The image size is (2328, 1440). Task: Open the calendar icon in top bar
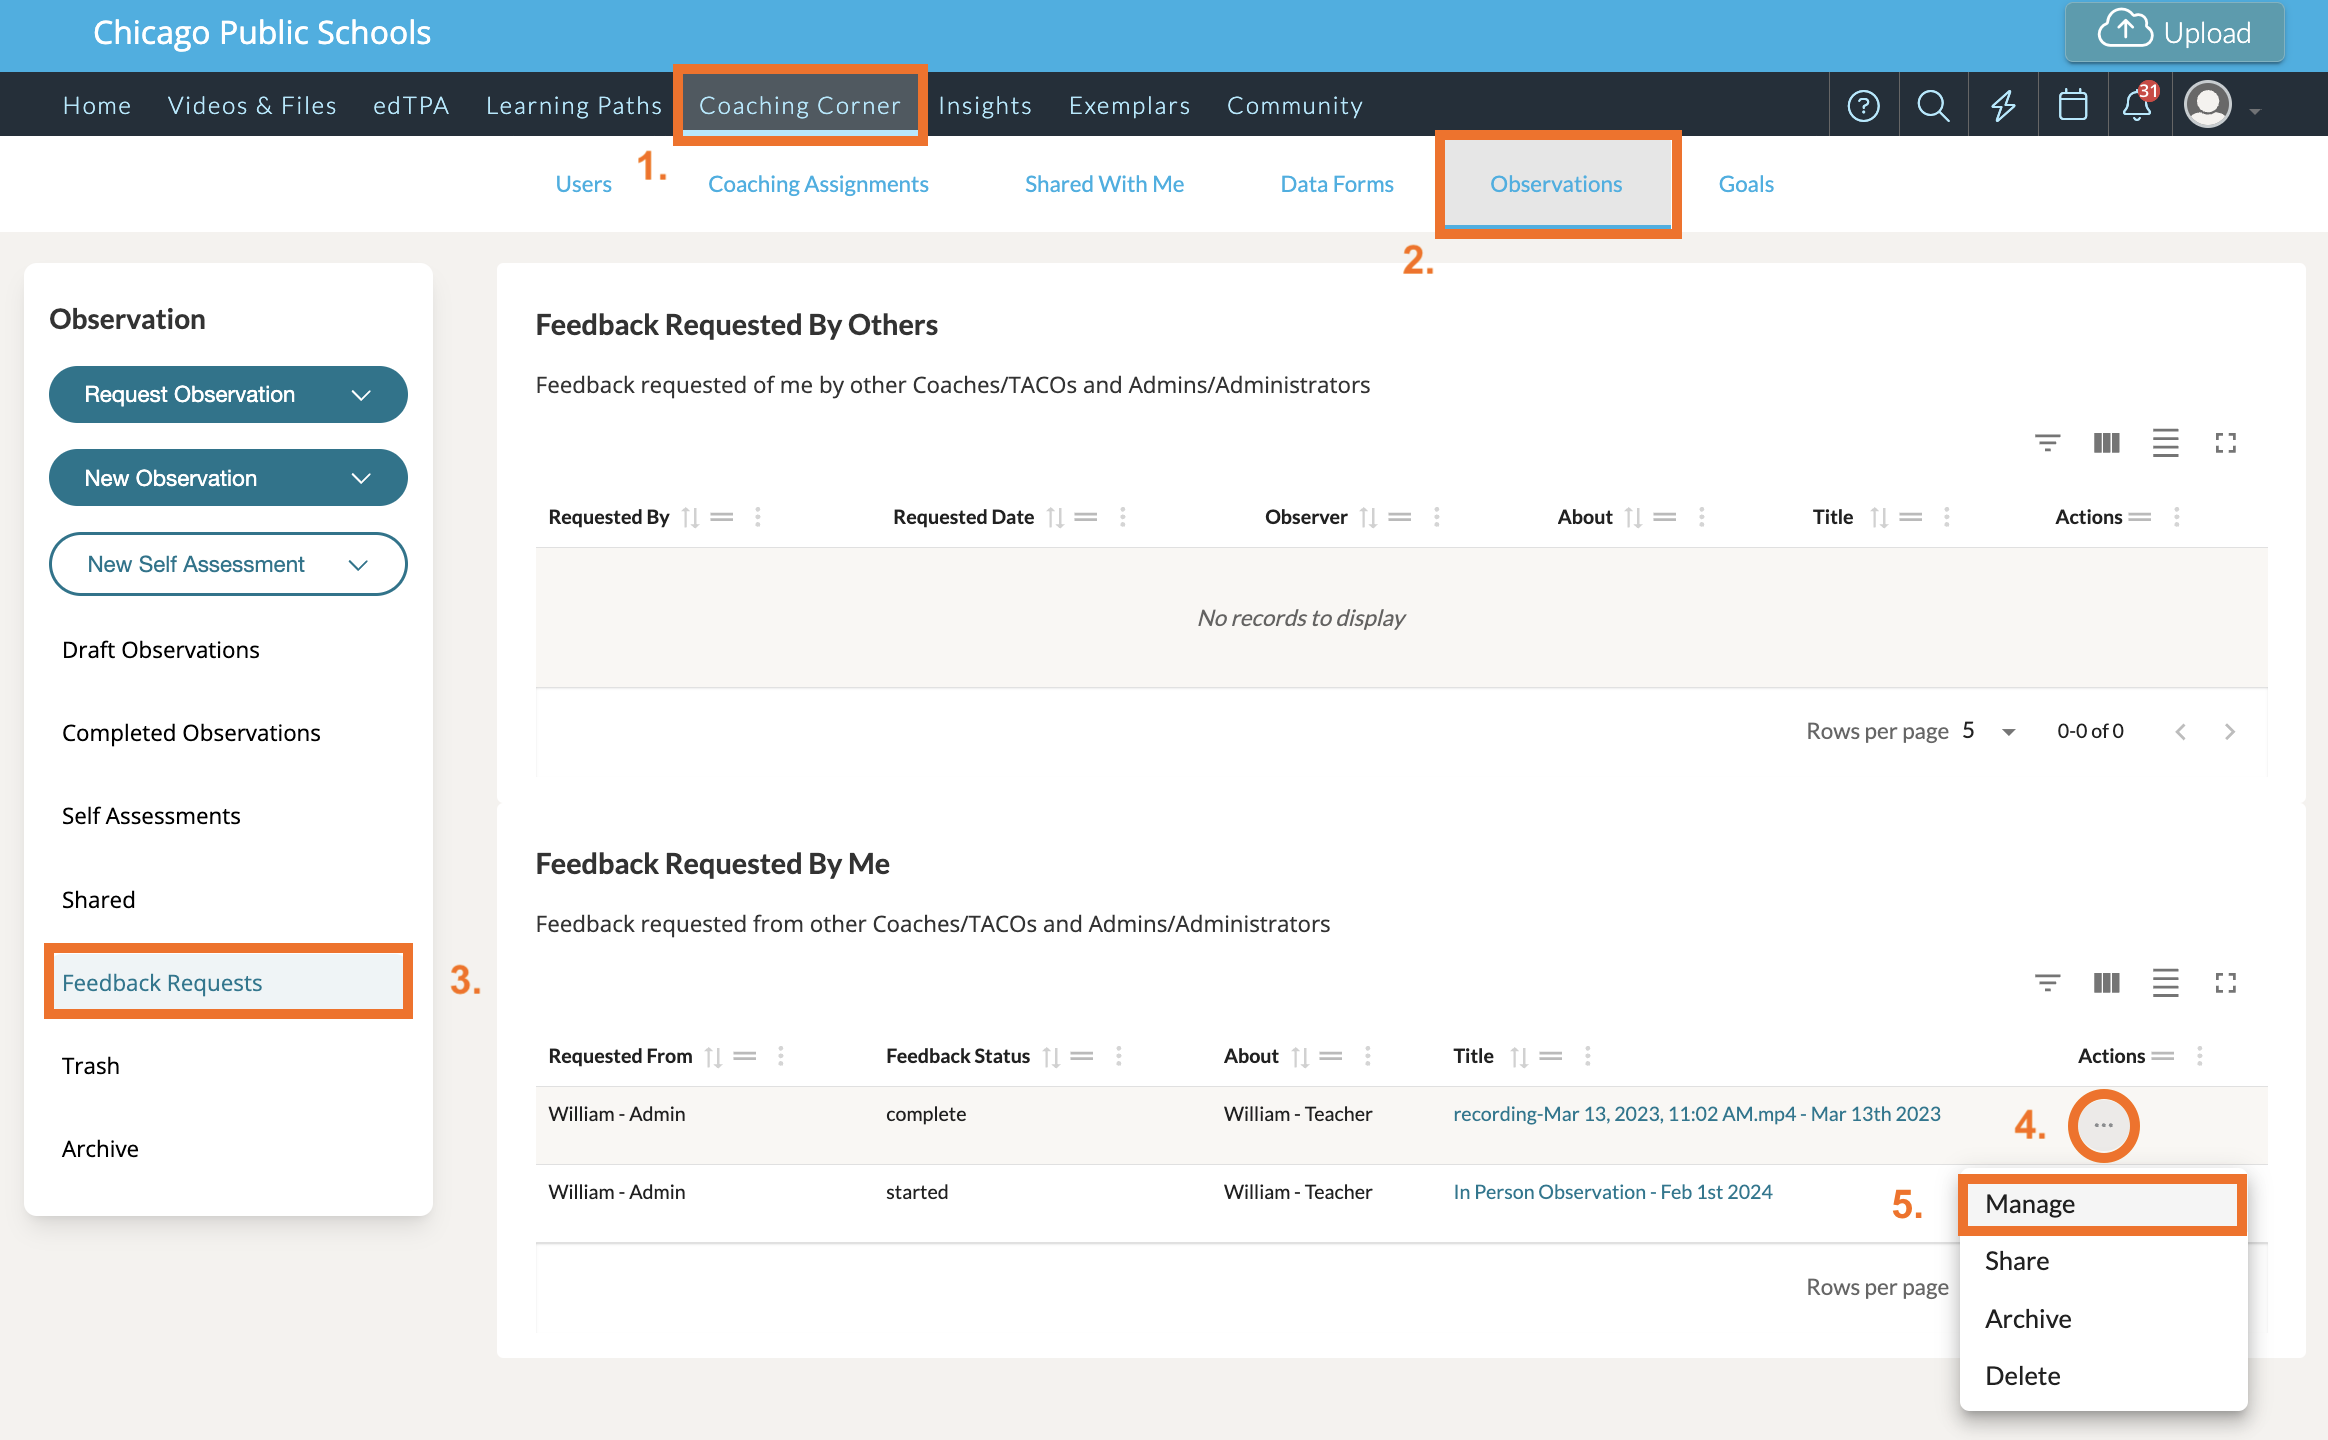click(x=2072, y=105)
